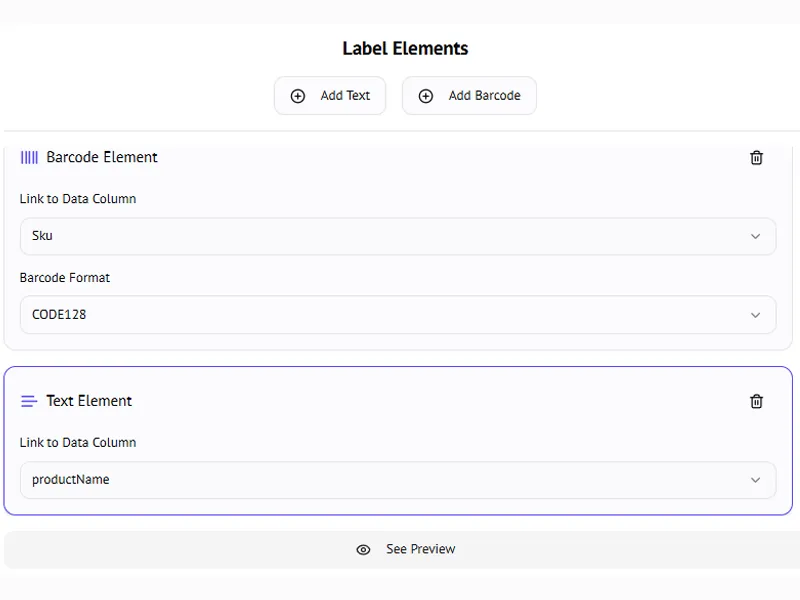This screenshot has width=800, height=600.
Task: Click the plus icon inside Add Text button
Action: tap(297, 95)
